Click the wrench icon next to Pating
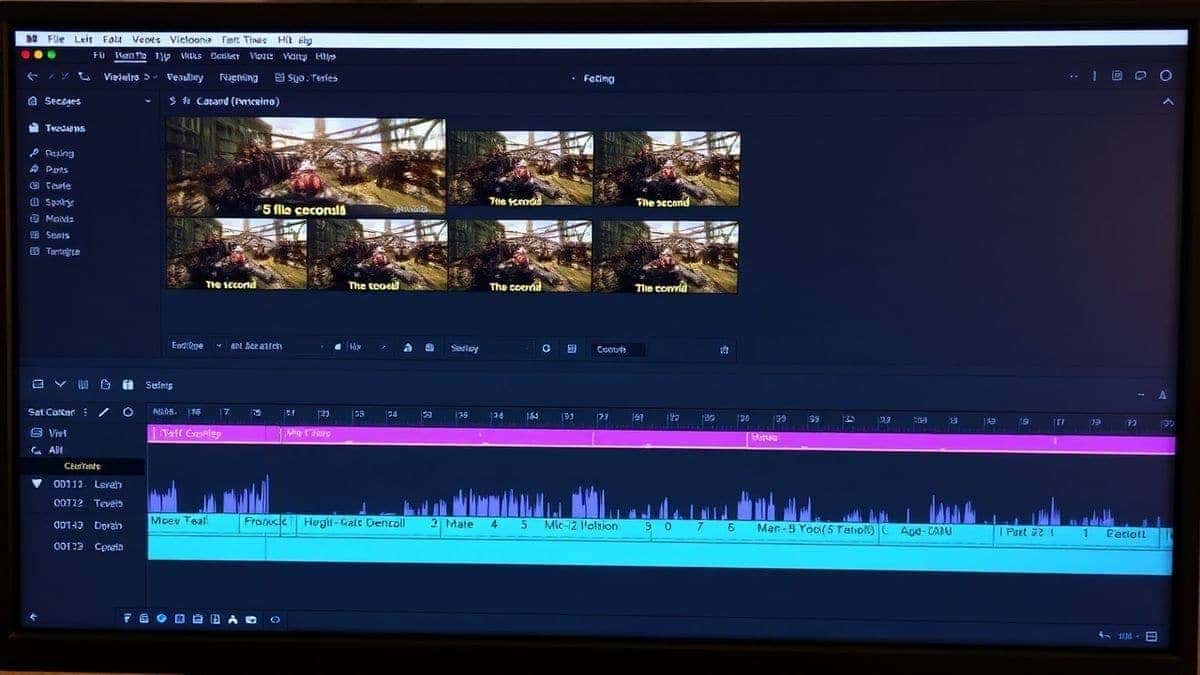 point(35,153)
